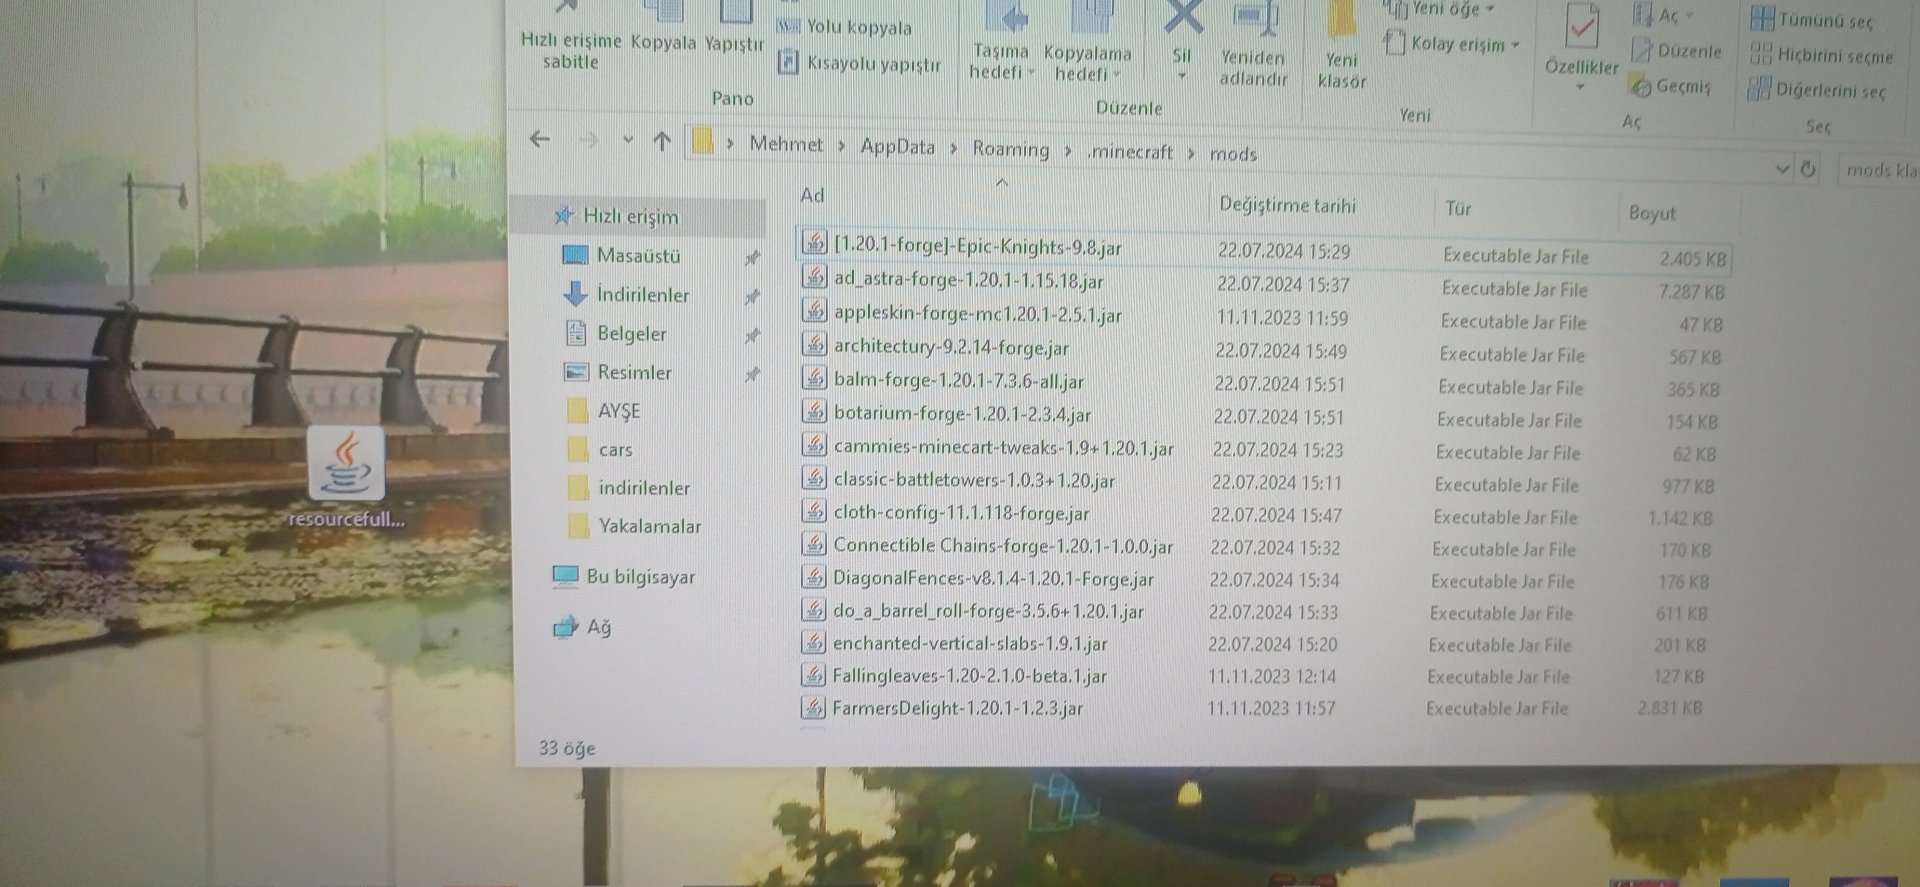Click the Hızlı erişim star icon
Screen dimensions: 1920x887
coord(564,215)
